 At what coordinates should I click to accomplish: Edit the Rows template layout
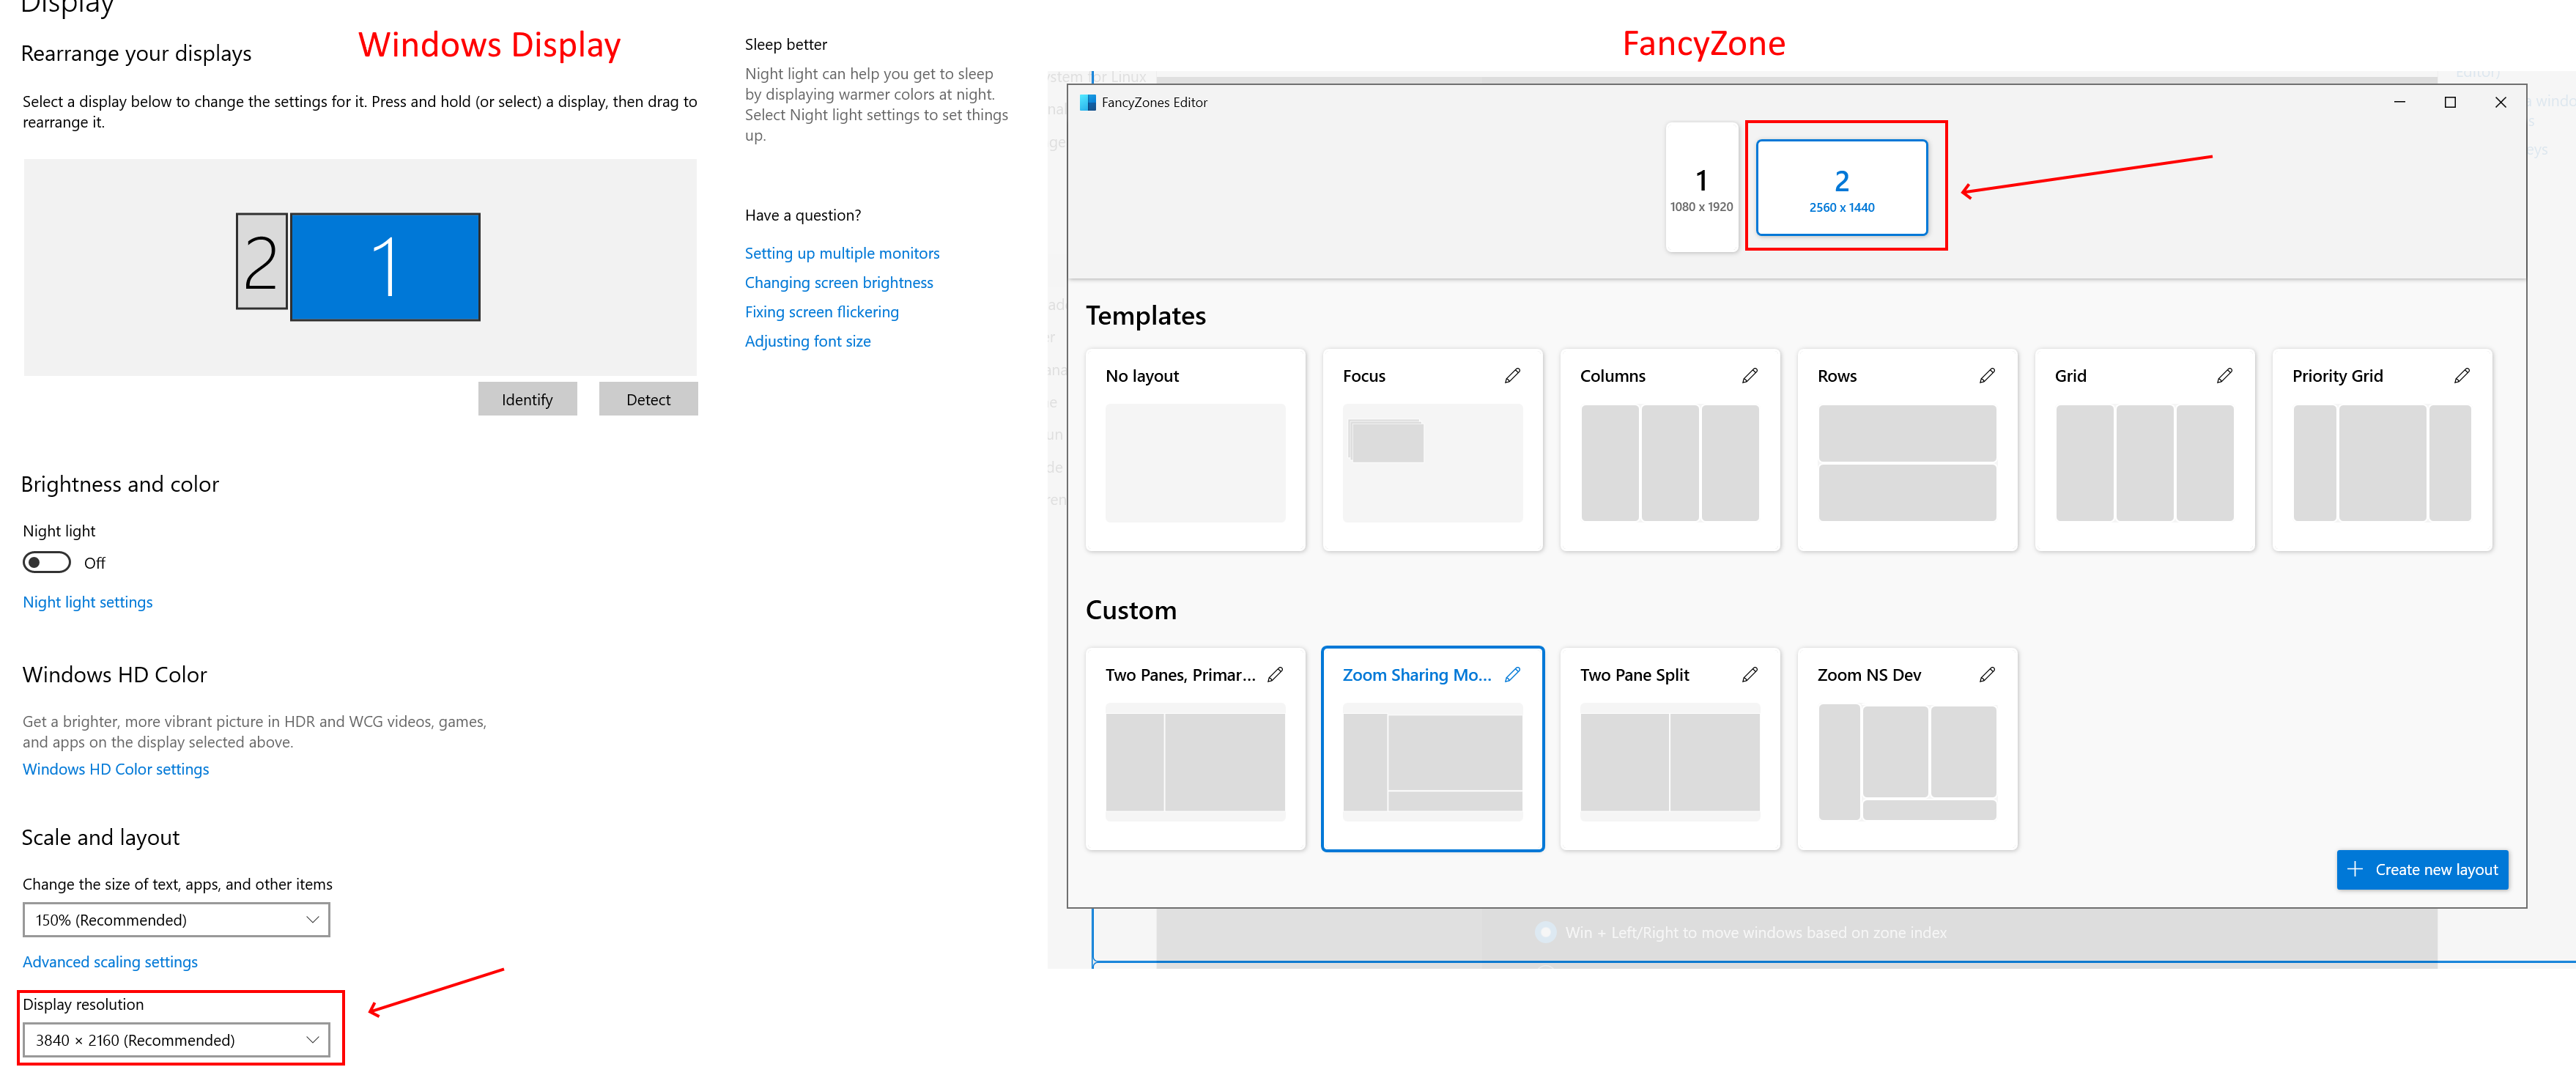pos(1987,375)
